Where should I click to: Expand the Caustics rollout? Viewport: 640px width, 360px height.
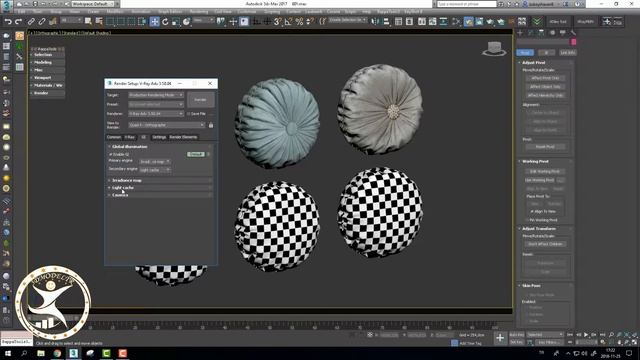click(160, 195)
